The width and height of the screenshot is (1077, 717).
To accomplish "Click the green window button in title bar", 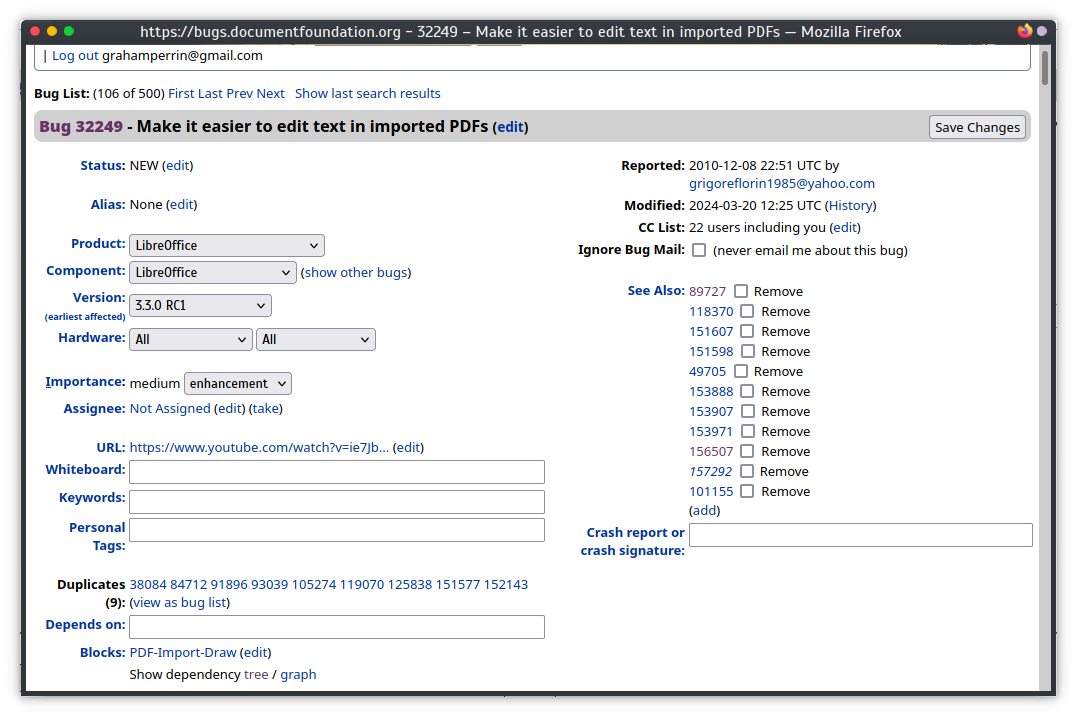I will point(68,32).
